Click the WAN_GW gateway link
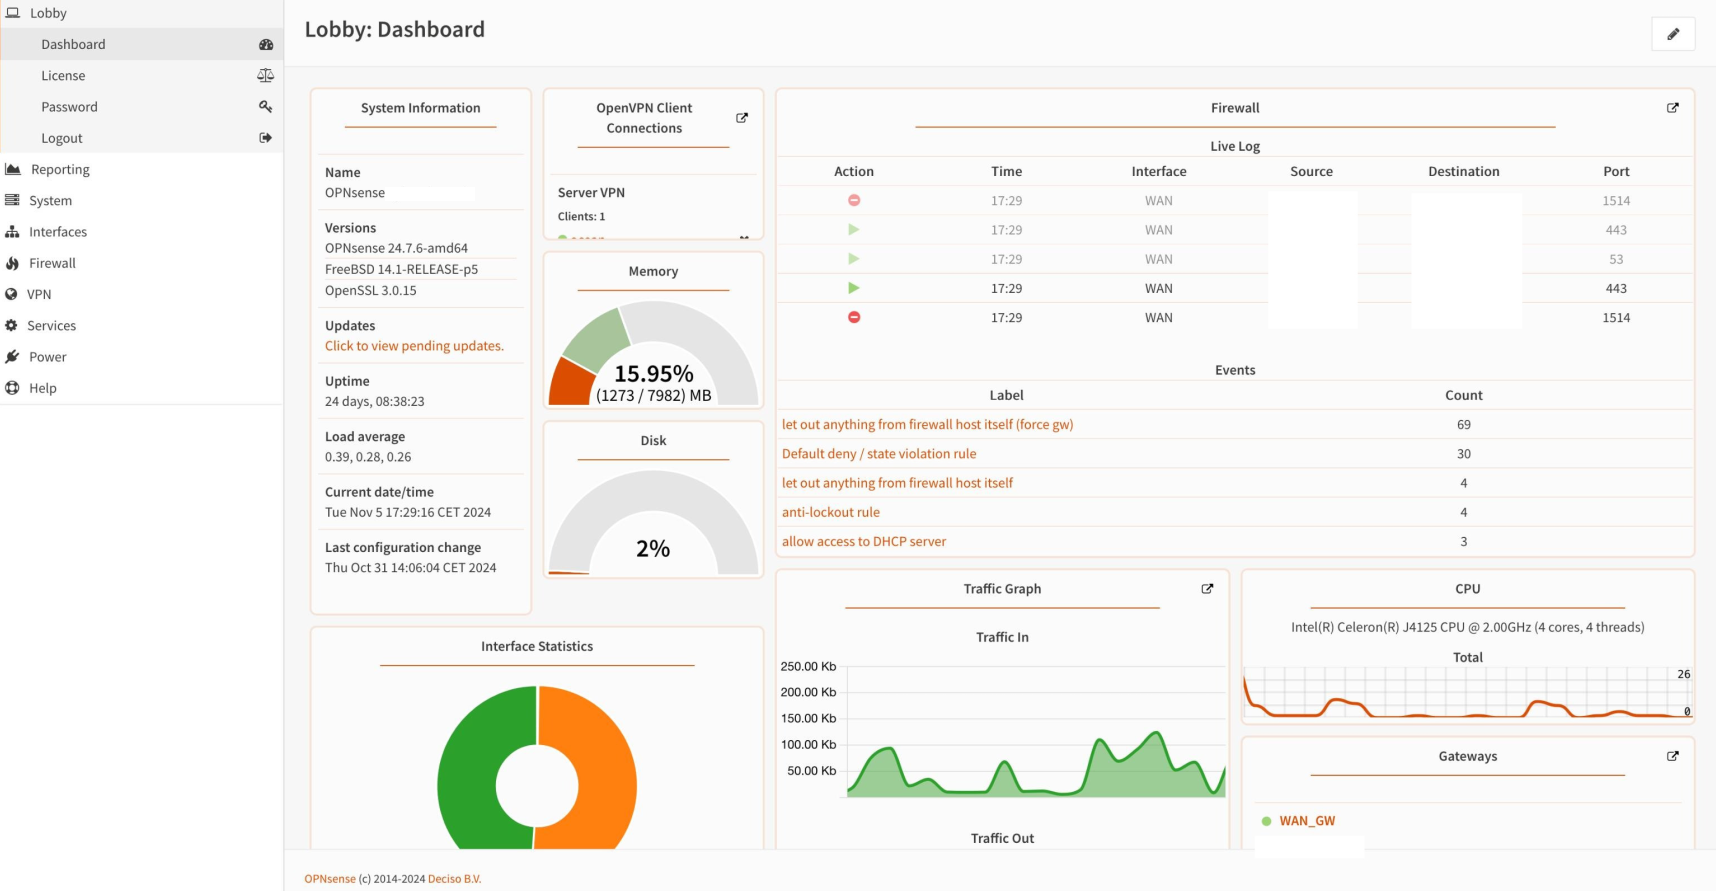1716x891 pixels. (x=1307, y=821)
